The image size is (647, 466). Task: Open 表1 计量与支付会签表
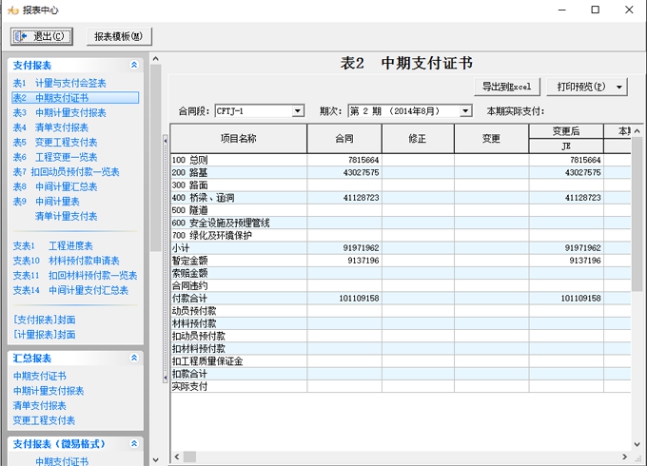[x=61, y=83]
